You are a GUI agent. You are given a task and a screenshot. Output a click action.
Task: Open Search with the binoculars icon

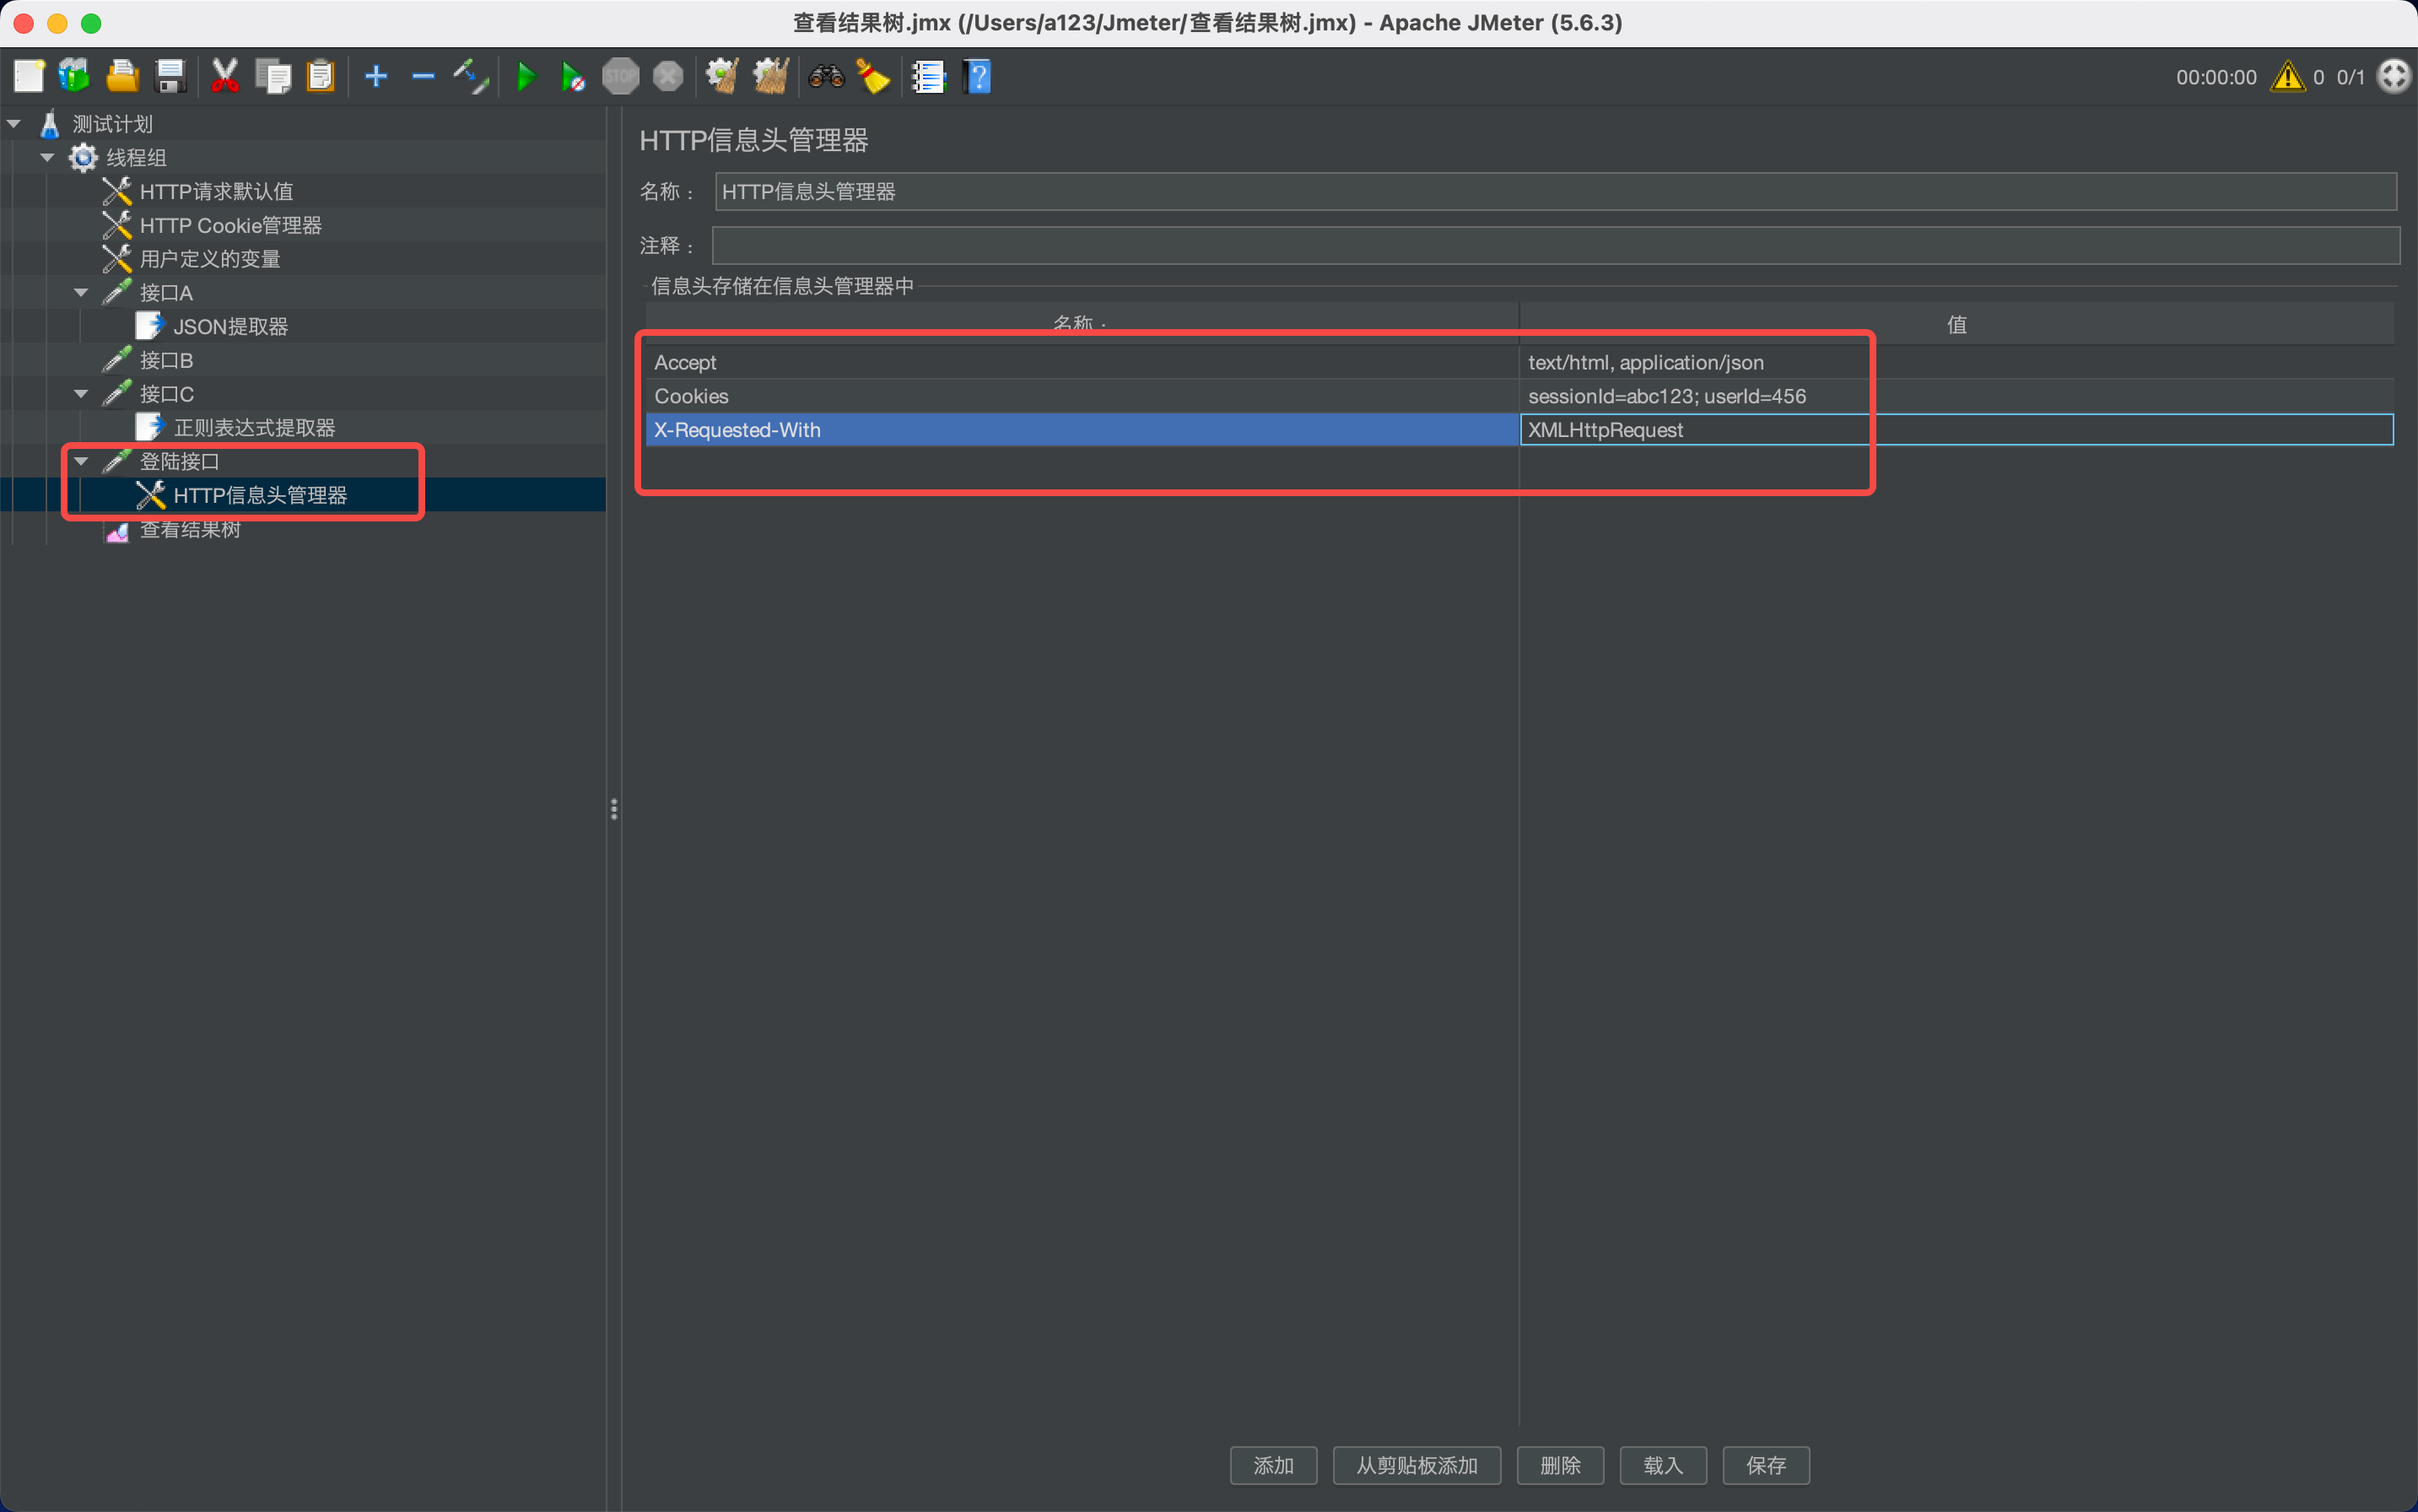point(826,77)
